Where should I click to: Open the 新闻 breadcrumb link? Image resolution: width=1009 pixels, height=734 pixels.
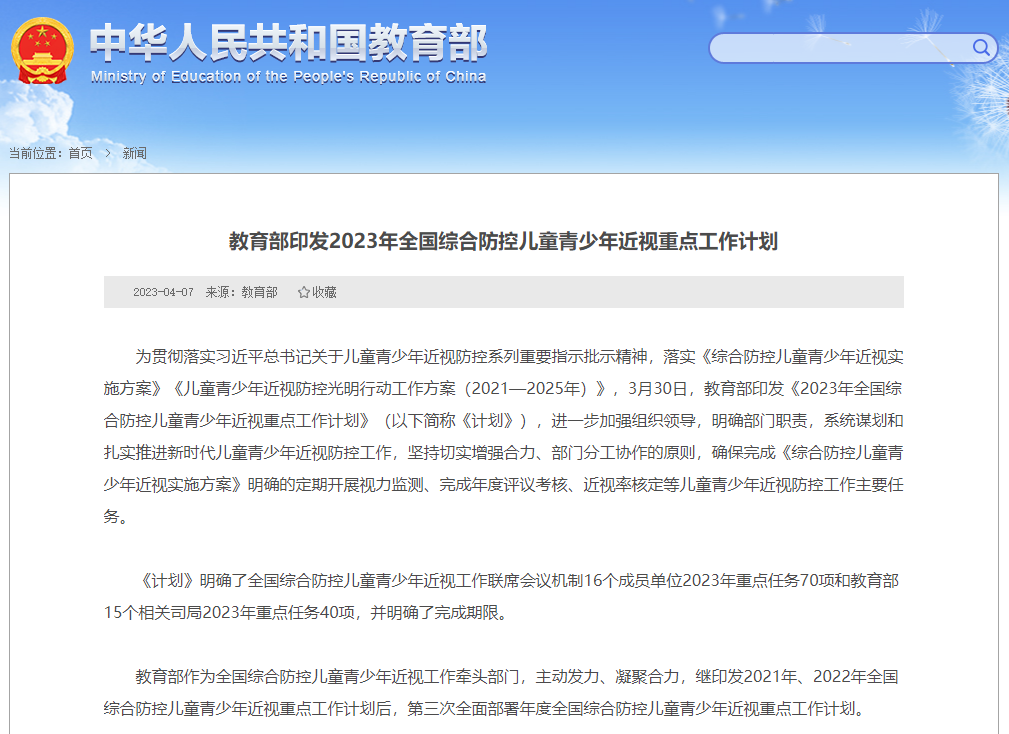pyautogui.click(x=134, y=153)
